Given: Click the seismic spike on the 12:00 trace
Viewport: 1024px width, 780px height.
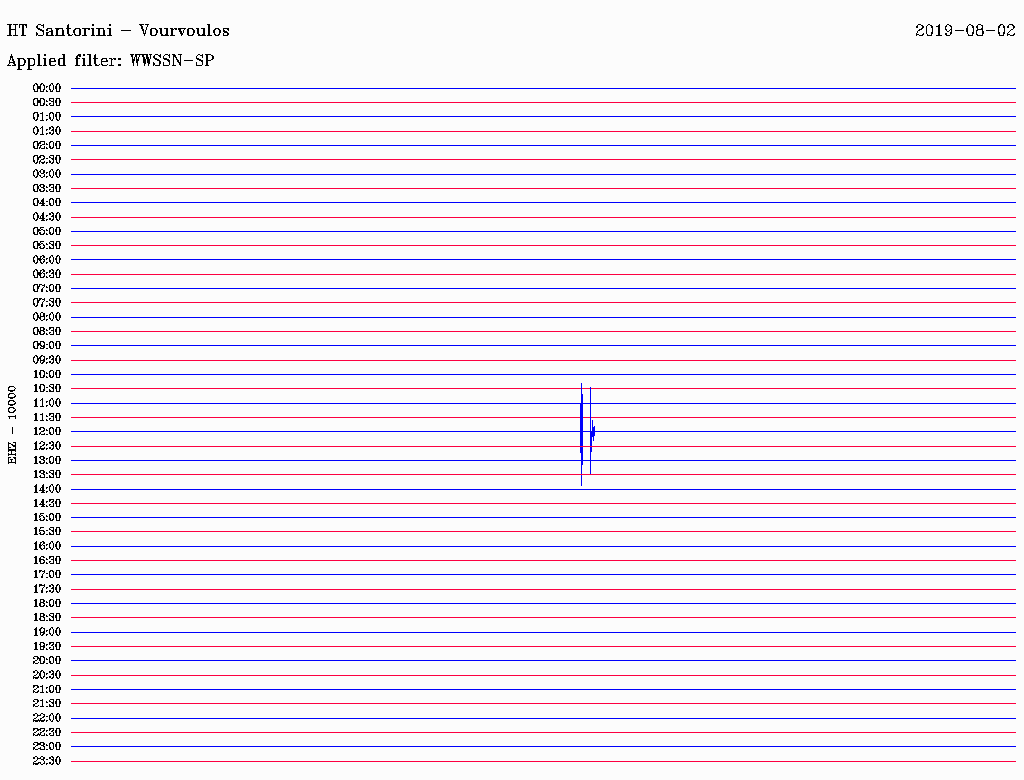Looking at the screenshot, I should click(587, 434).
